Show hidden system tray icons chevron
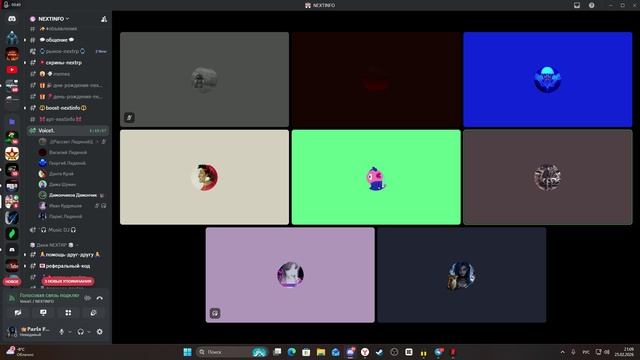Screen dimensions: 640x360 563,352
